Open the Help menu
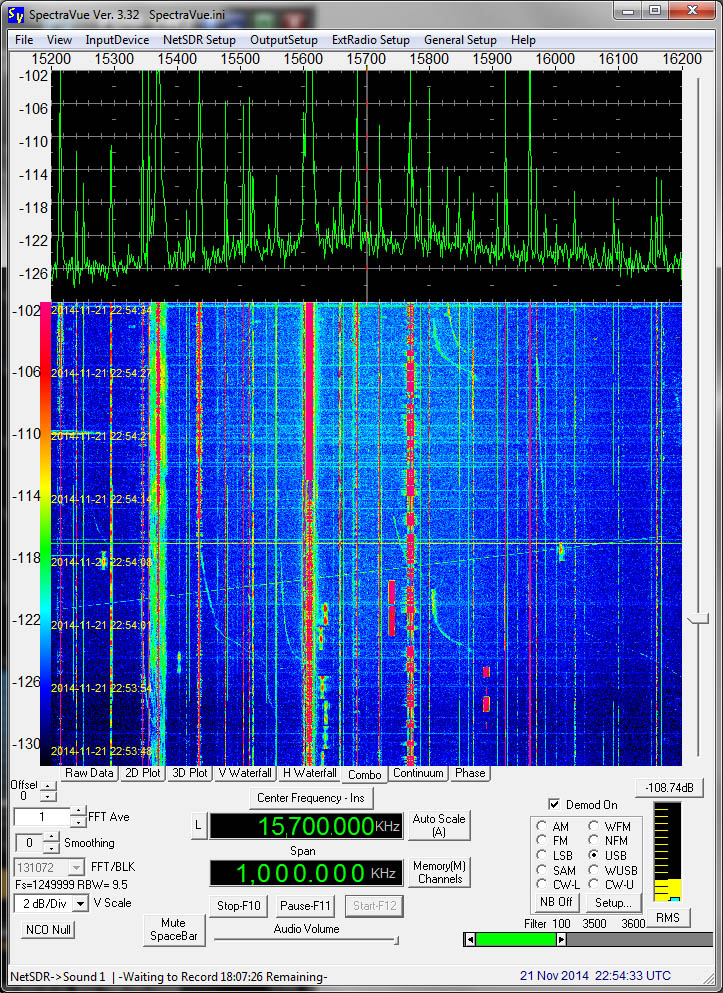The image size is (723, 993). click(x=523, y=40)
